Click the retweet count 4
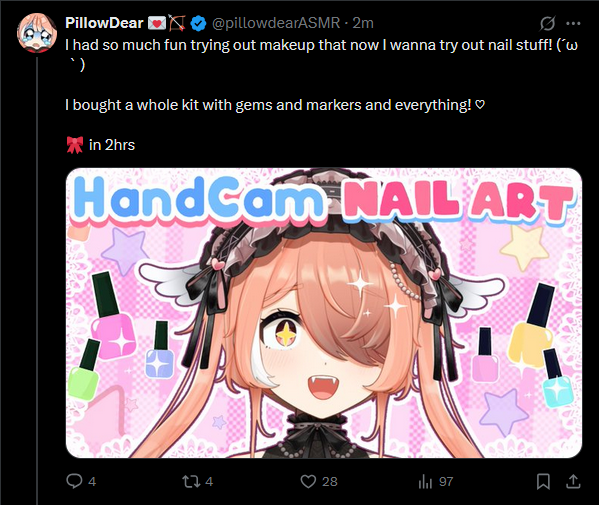 (x=209, y=481)
